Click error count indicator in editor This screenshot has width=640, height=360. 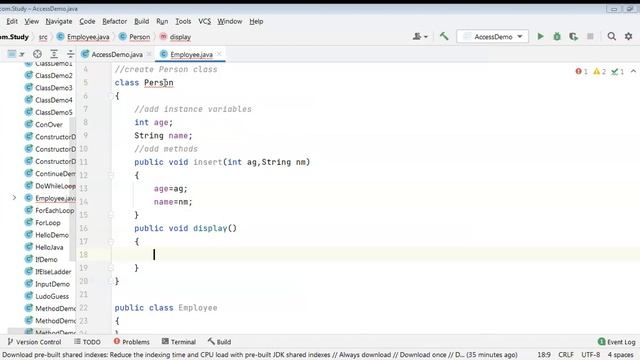point(582,71)
